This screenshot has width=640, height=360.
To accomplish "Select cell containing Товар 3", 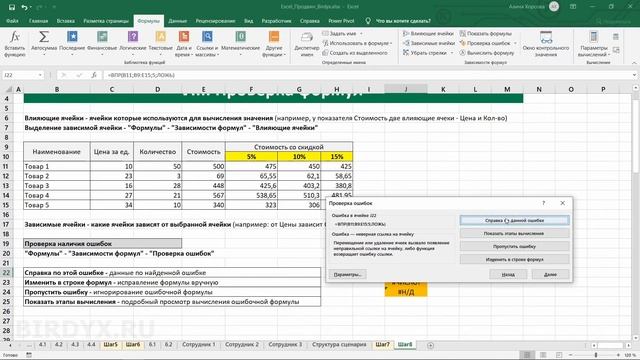I will (57, 186).
